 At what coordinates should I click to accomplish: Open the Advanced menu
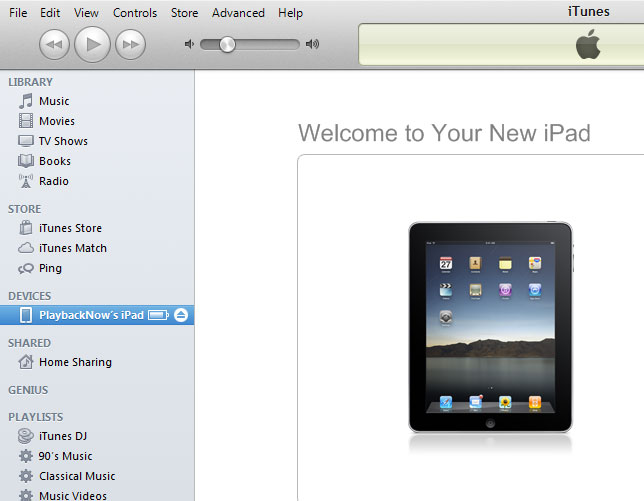click(x=238, y=13)
